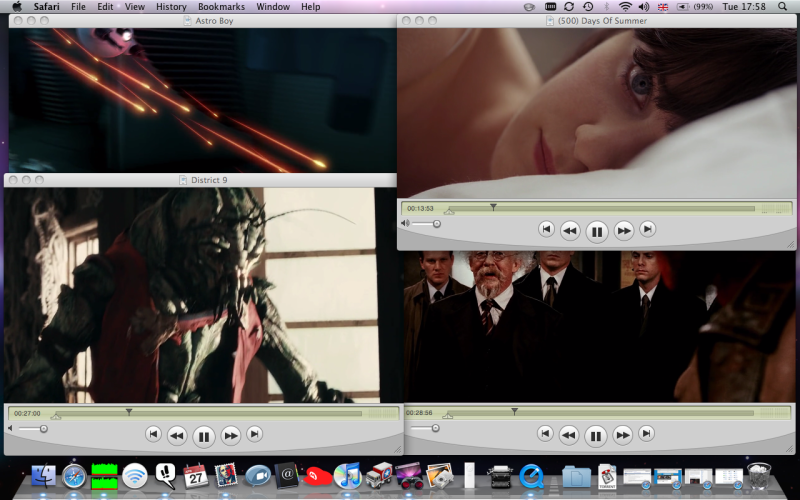Open the British flag input menu
This screenshot has height=500, width=800.
pos(663,7)
